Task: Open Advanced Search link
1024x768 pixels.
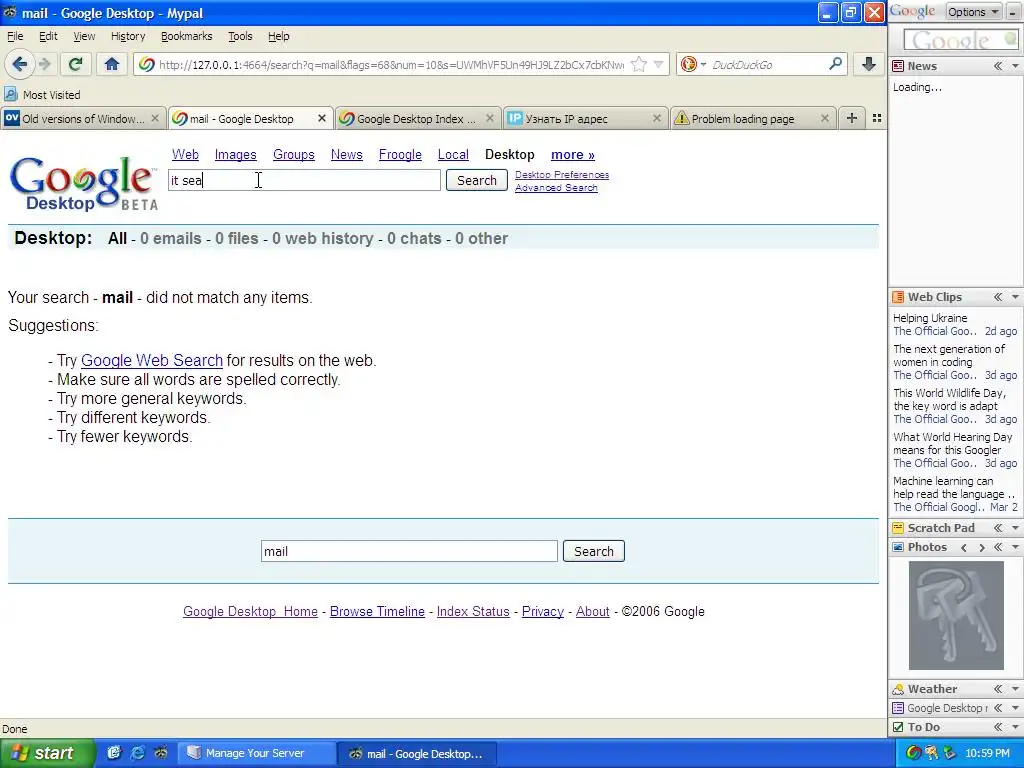Action: point(556,187)
